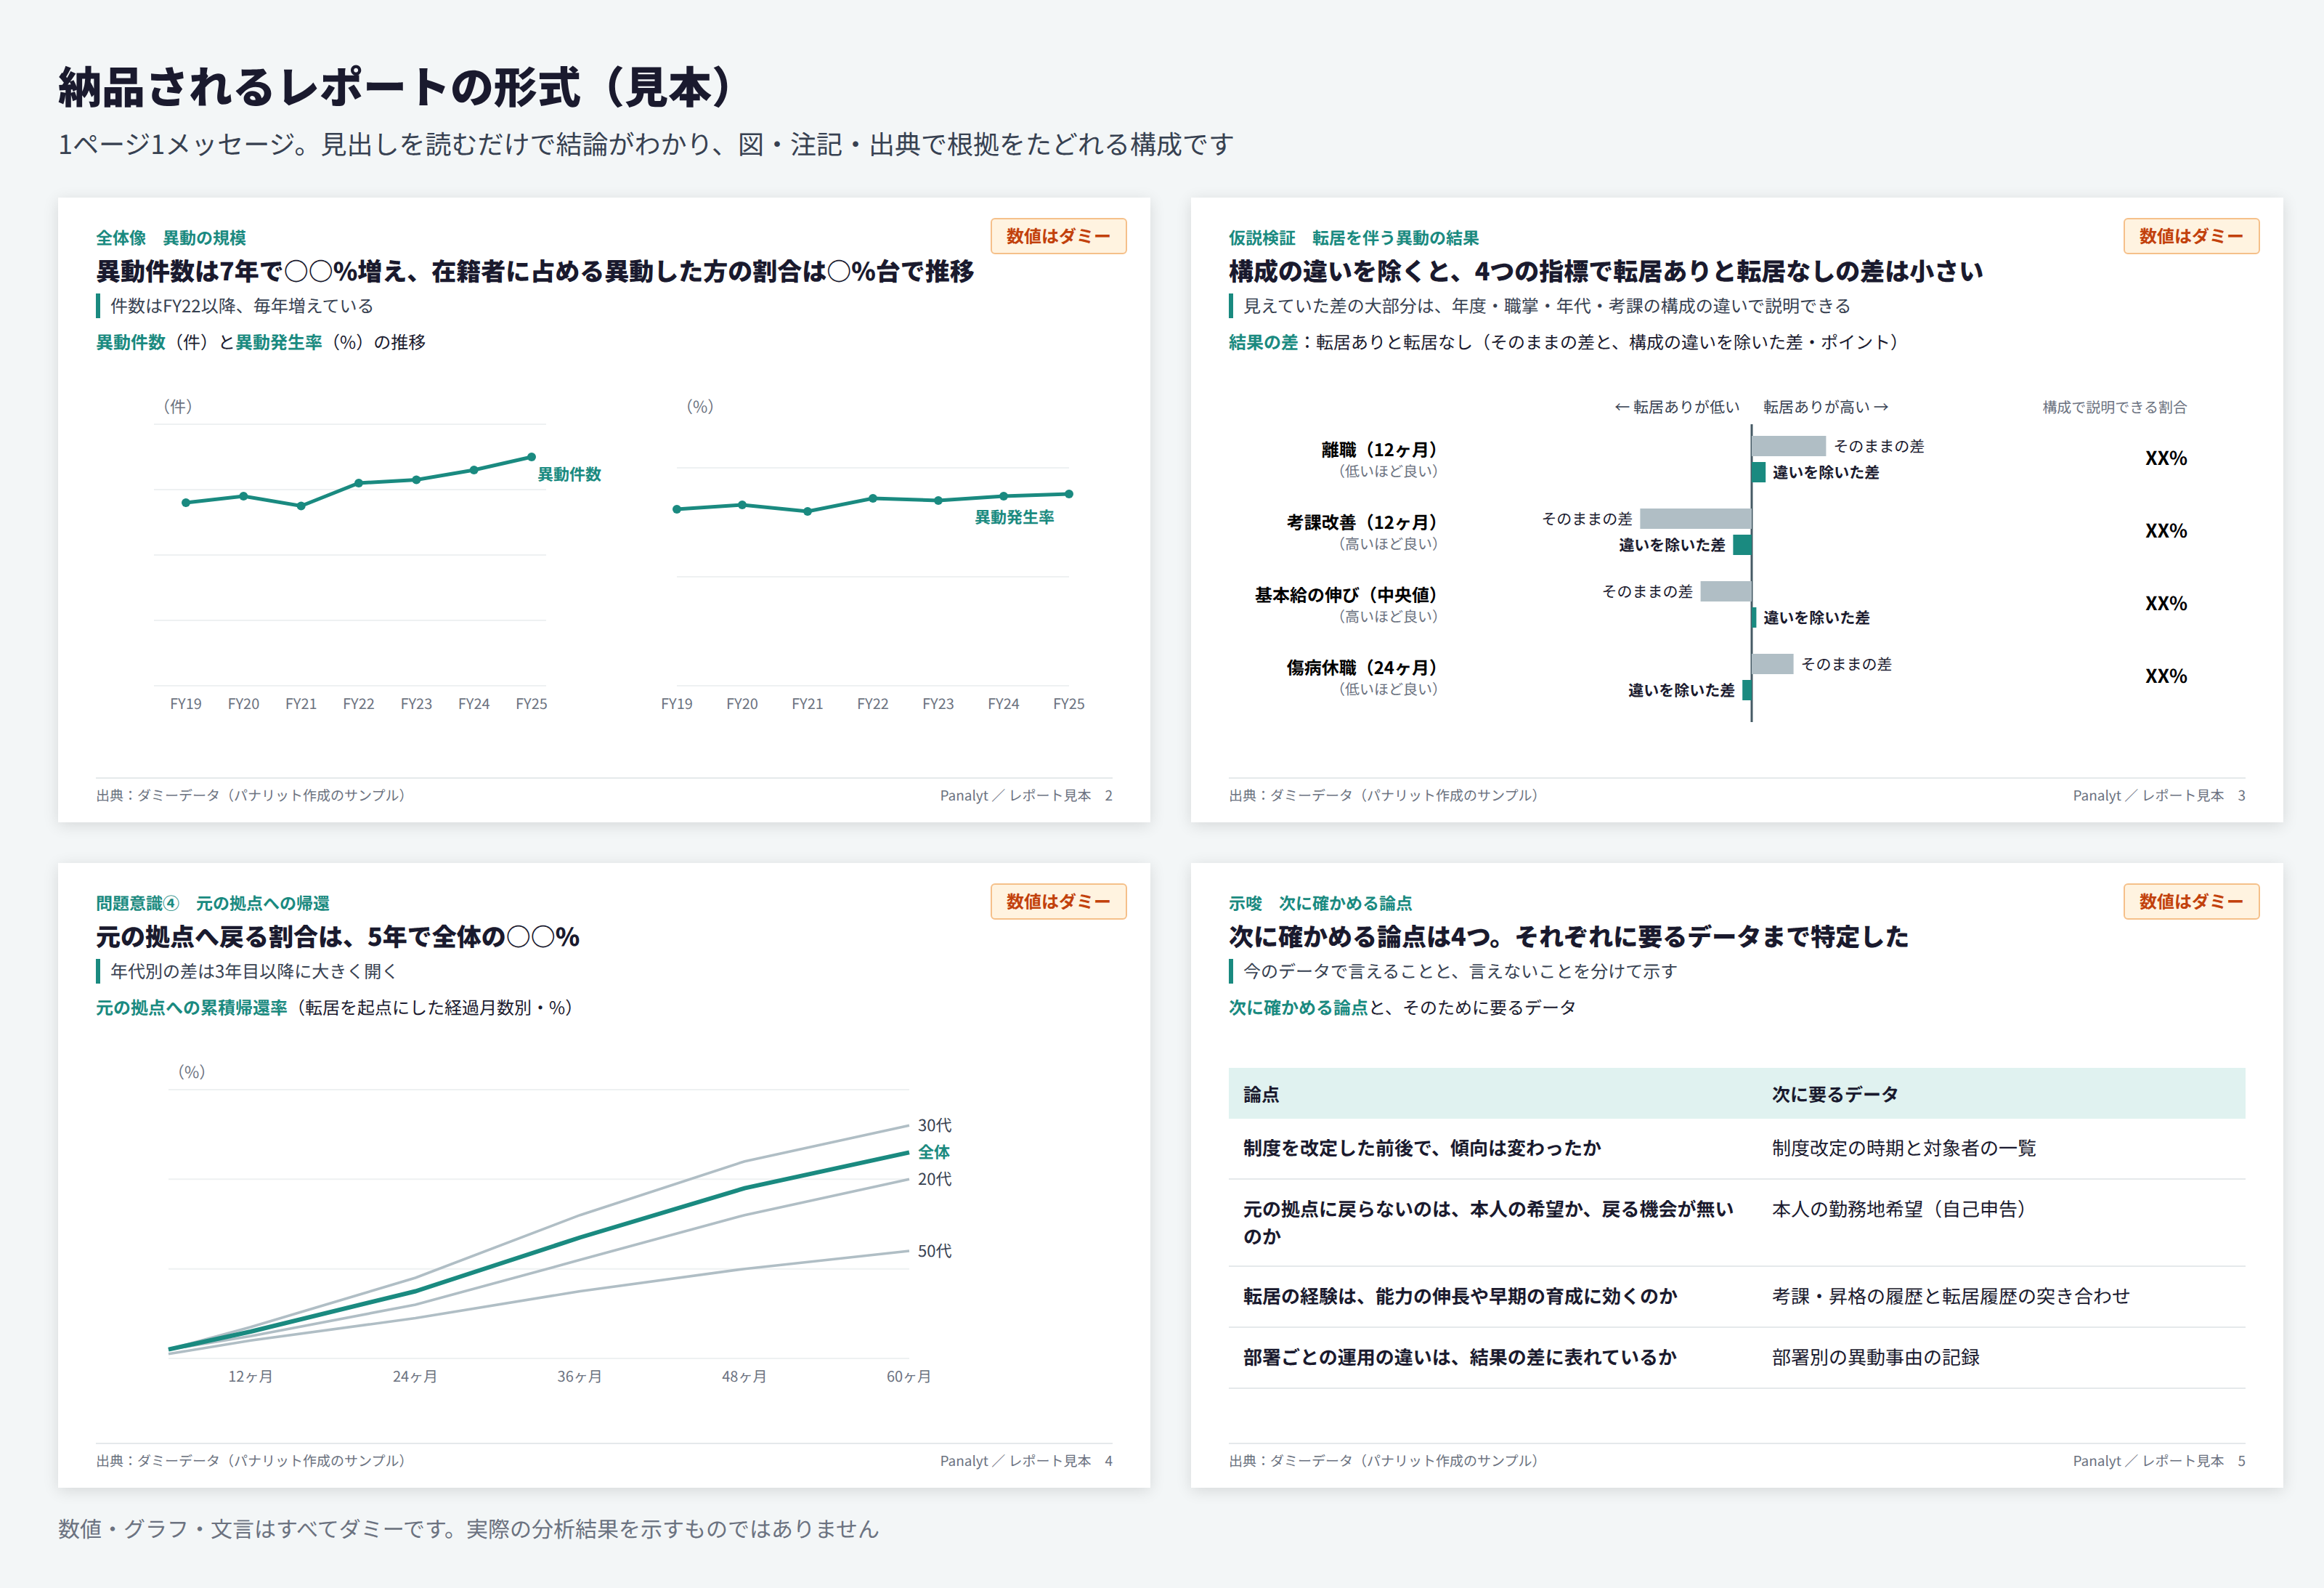Click the 50代 line label
The width and height of the screenshot is (2324, 1588).
pos(935,1251)
